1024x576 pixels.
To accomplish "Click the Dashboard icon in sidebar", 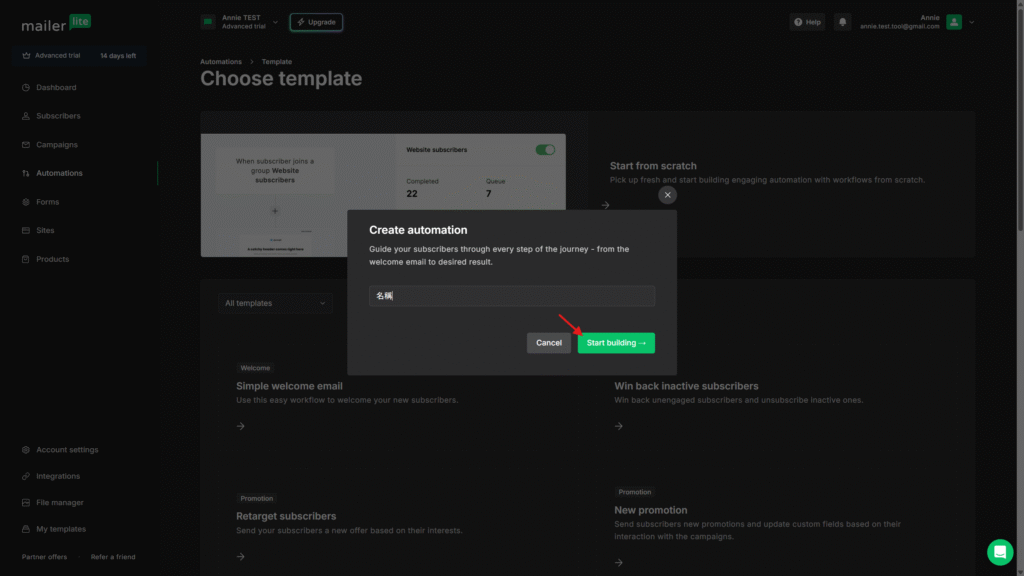I will click(x=26, y=88).
